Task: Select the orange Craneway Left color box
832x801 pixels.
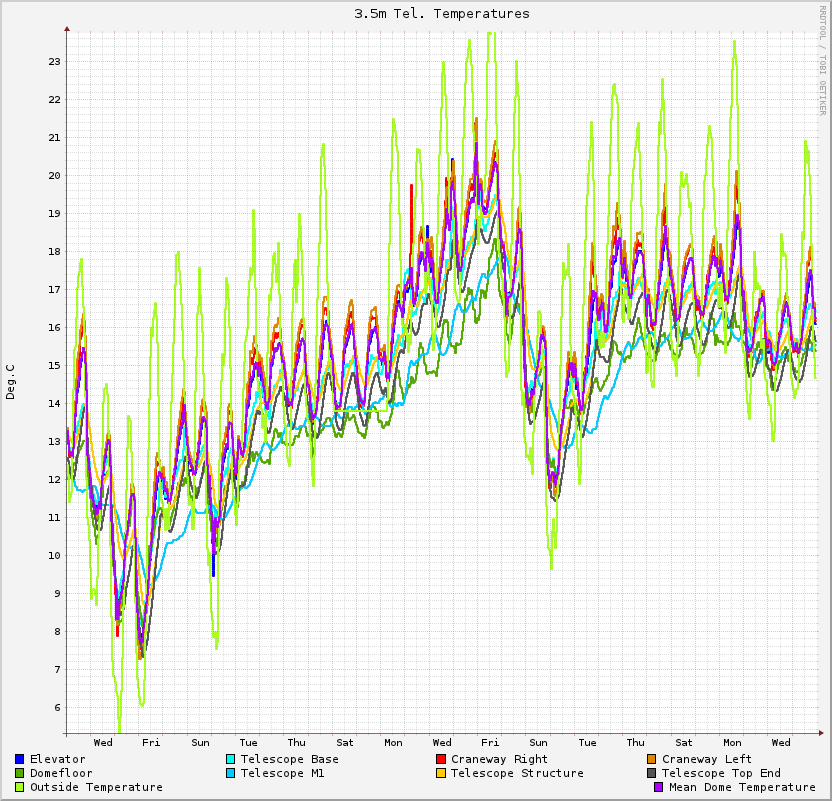Action: [651, 759]
